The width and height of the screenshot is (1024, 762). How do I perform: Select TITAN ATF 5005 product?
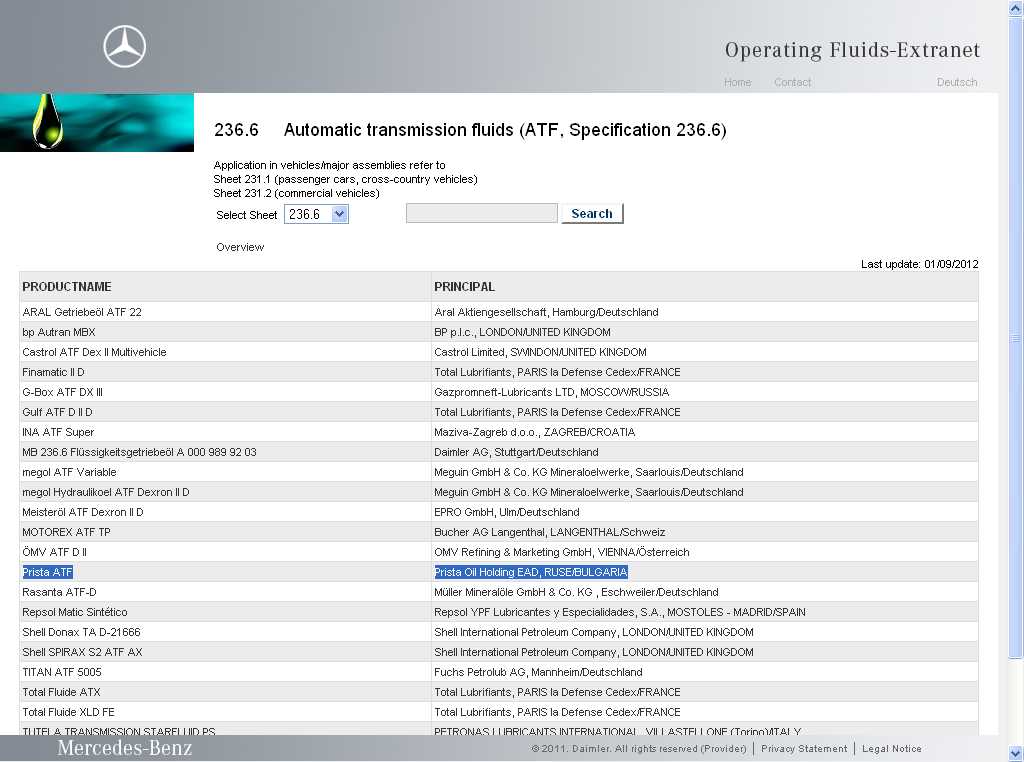coord(62,672)
